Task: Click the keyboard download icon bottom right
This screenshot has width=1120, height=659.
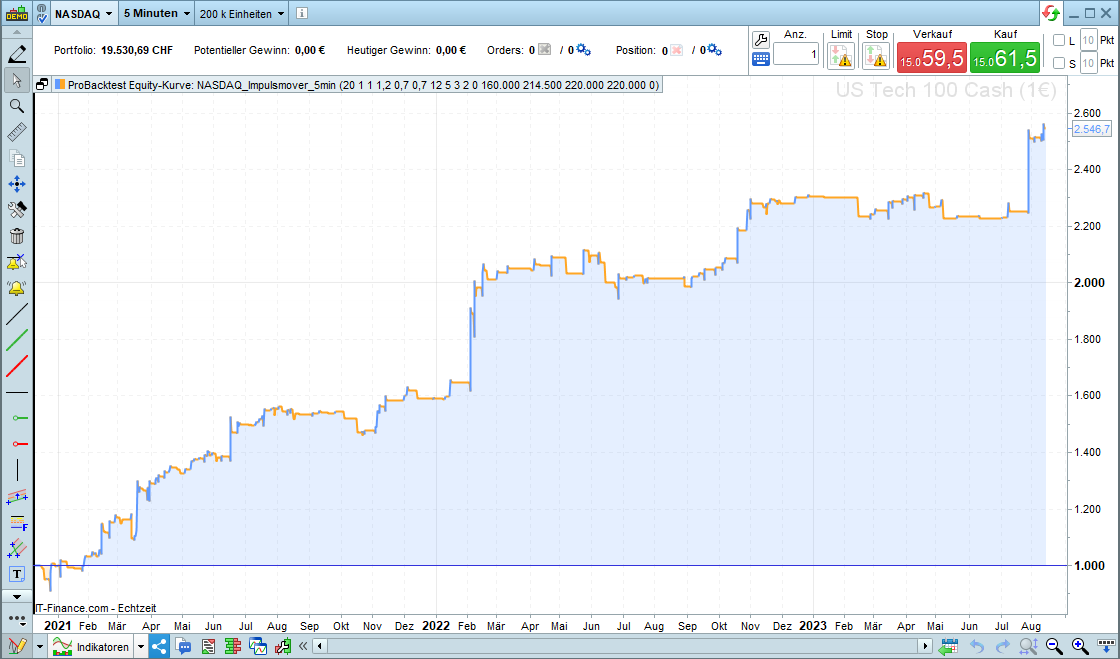Action: click(1106, 647)
